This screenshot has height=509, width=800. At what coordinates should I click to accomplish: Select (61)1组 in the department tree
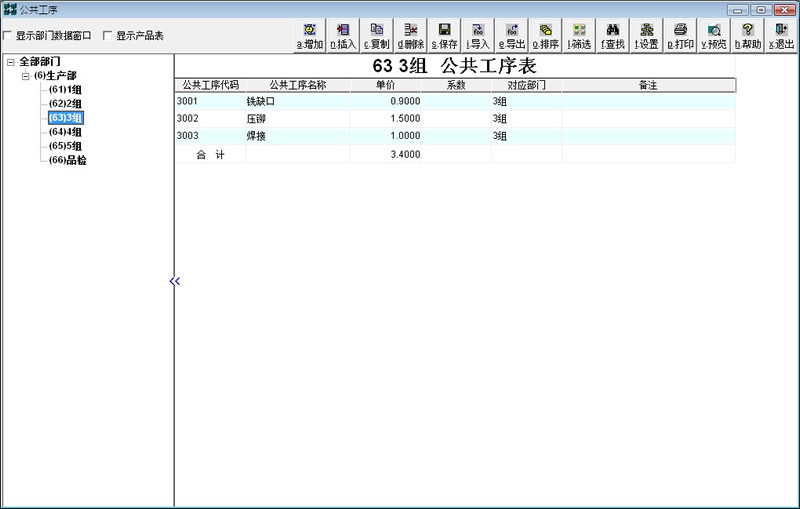(x=65, y=90)
